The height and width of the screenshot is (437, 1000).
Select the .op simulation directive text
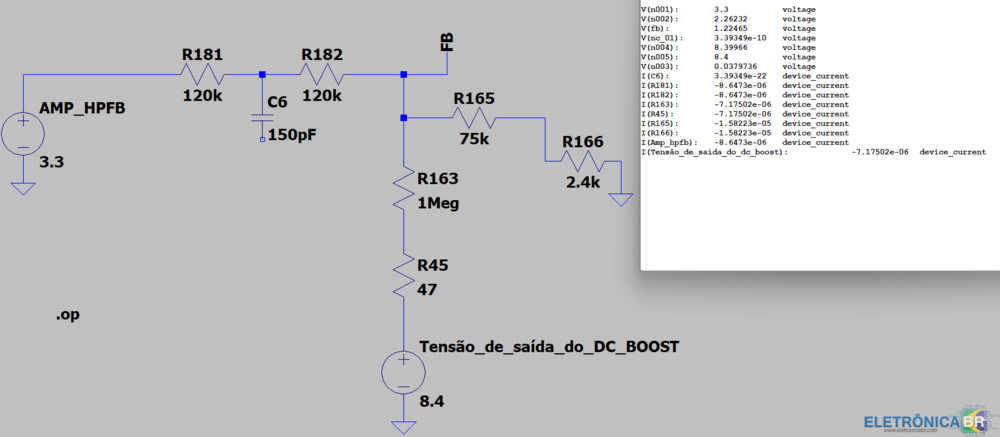(x=68, y=315)
